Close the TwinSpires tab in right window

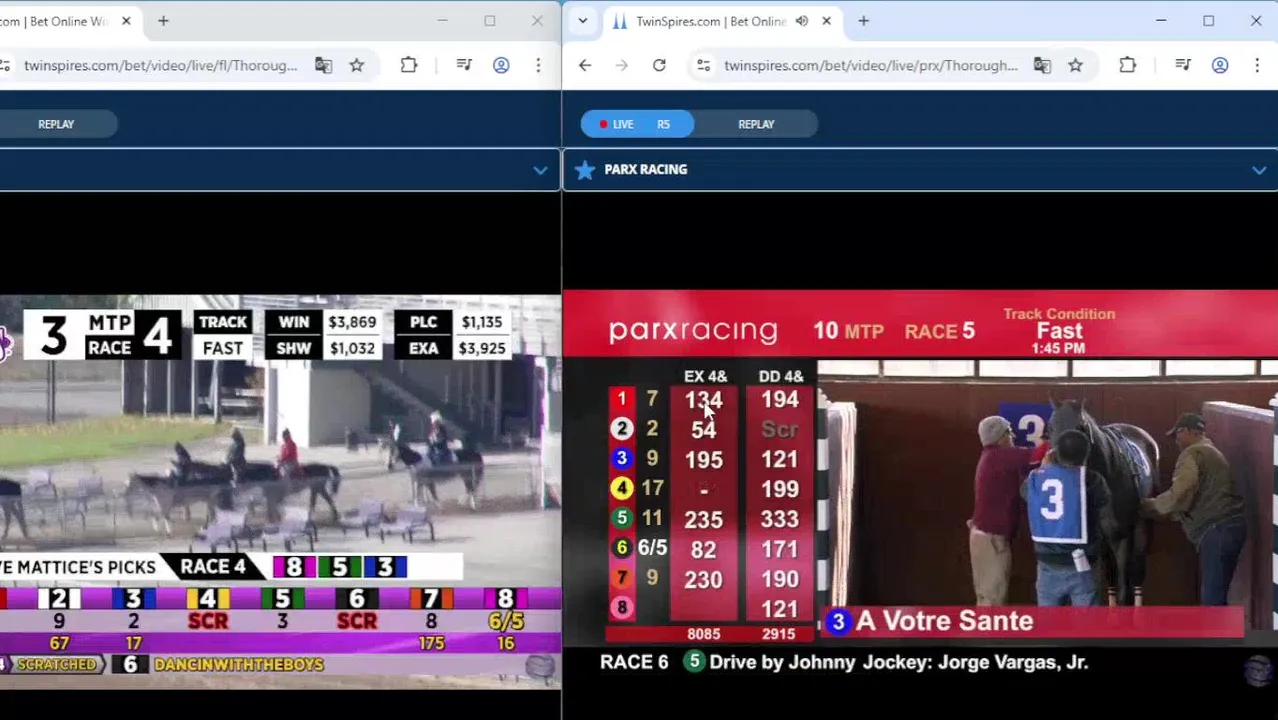pyautogui.click(x=826, y=21)
